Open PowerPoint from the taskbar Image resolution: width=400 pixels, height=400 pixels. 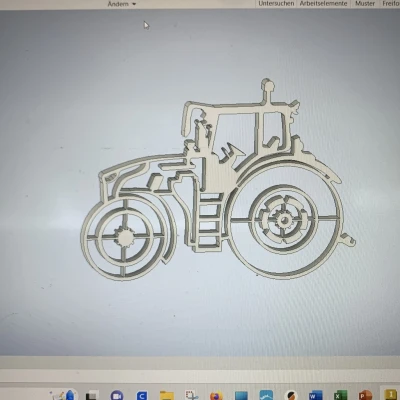tap(365, 395)
